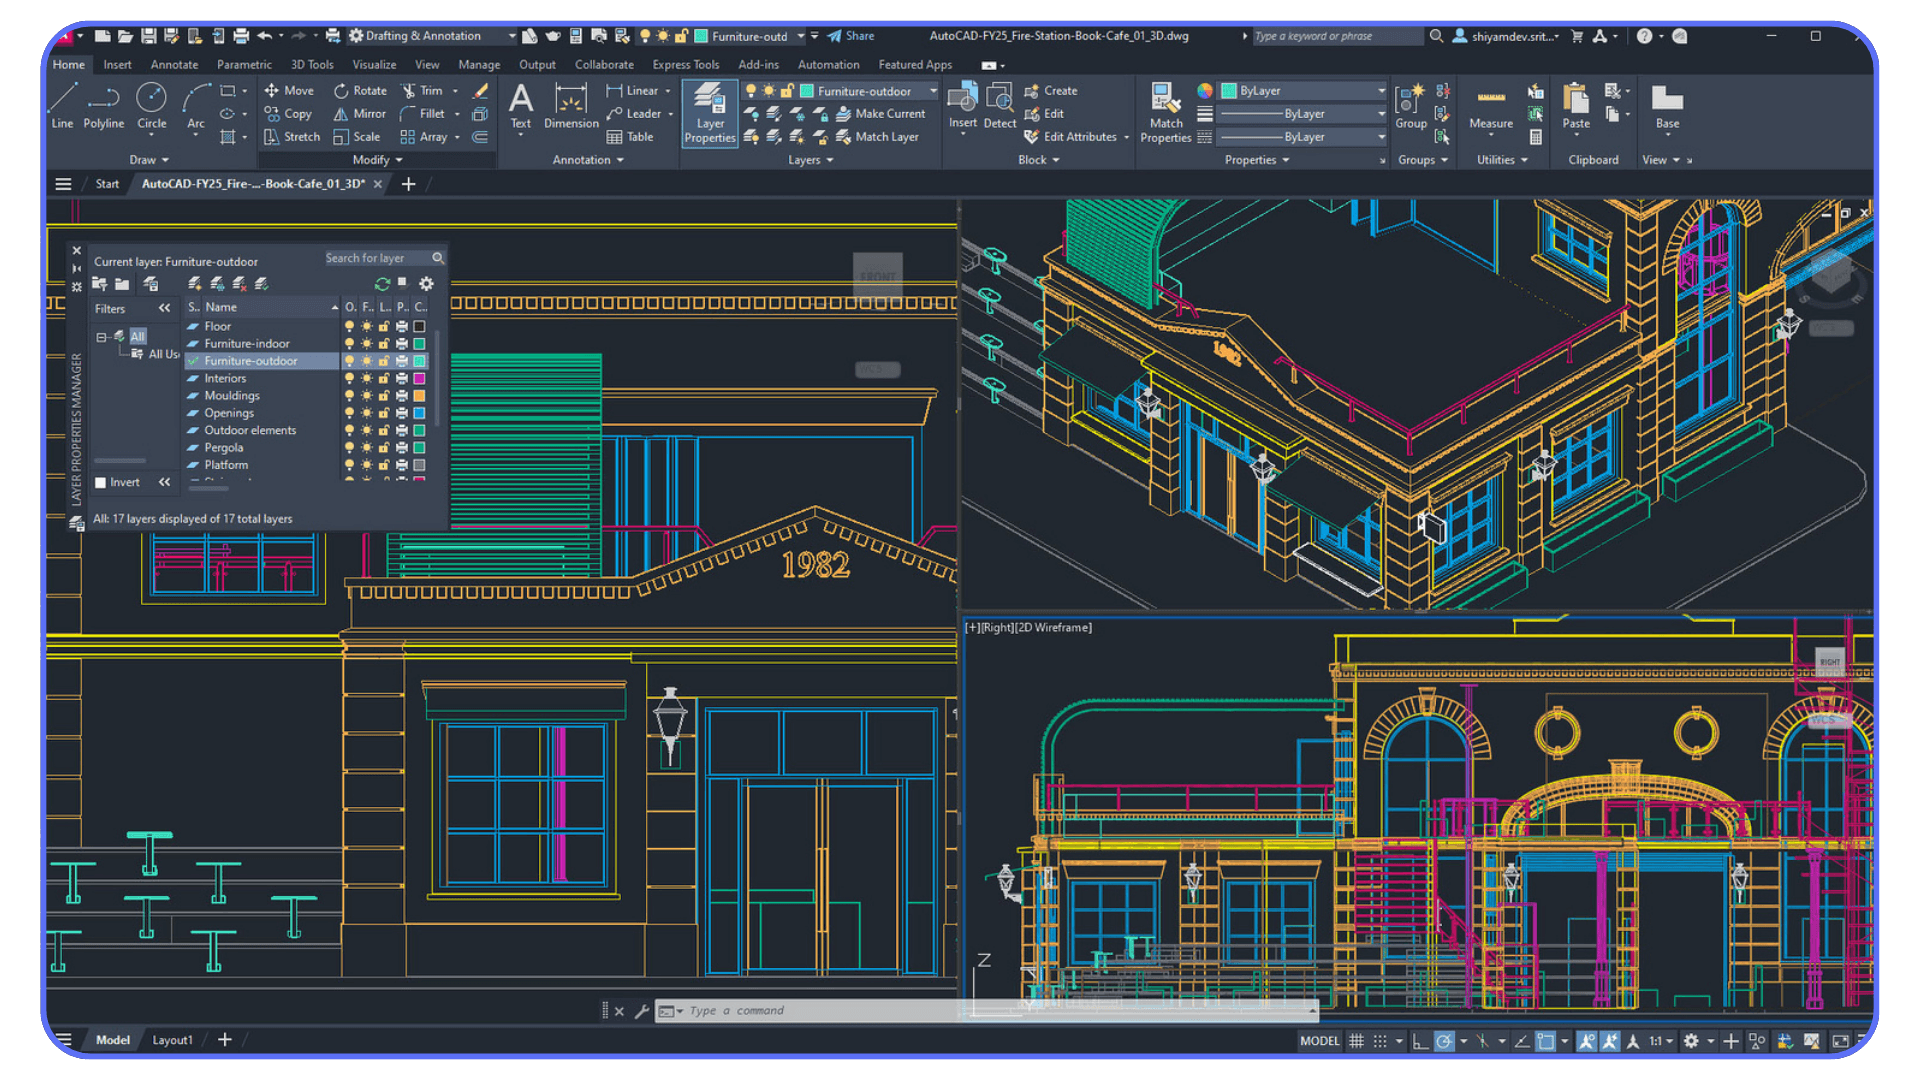
Task: Open the Furniture-outdoor layer dropdown
Action: point(932,90)
